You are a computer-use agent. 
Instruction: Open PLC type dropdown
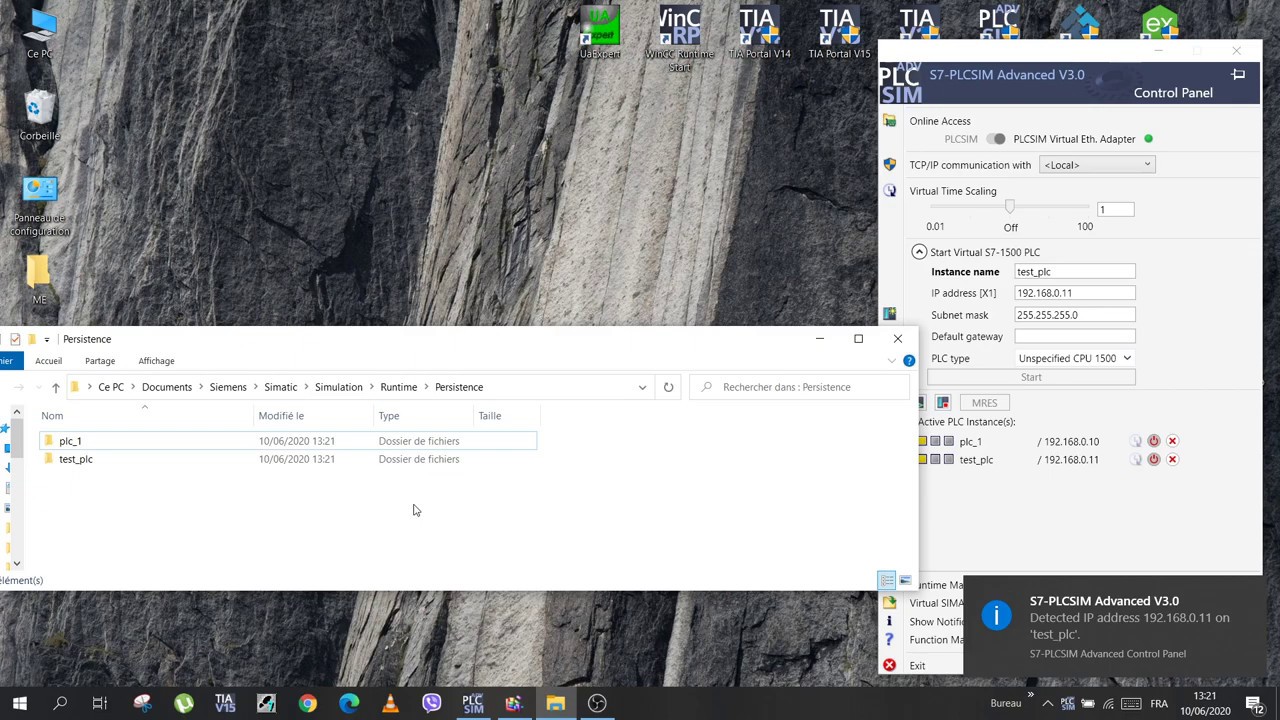point(1075,358)
